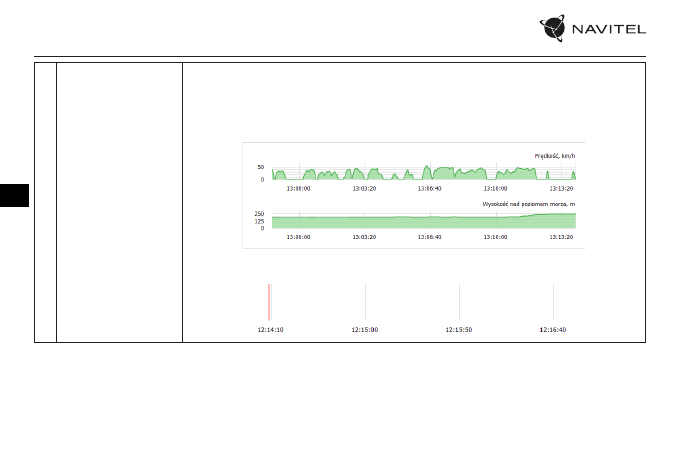Click the red playhead marker on timeline
The width and height of the screenshot is (680, 454).
[x=269, y=301]
